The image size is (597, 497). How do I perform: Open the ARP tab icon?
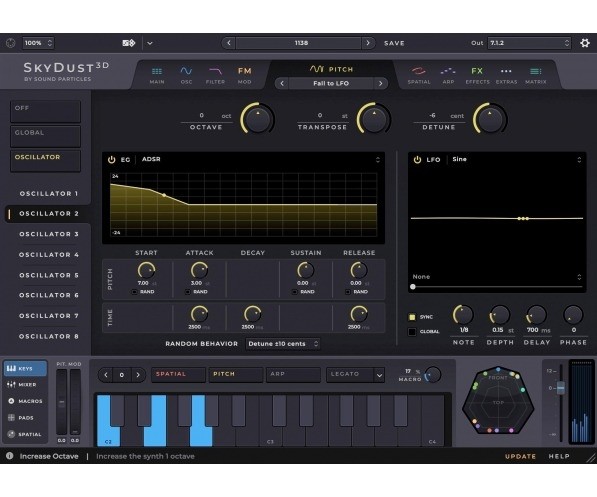[x=448, y=75]
